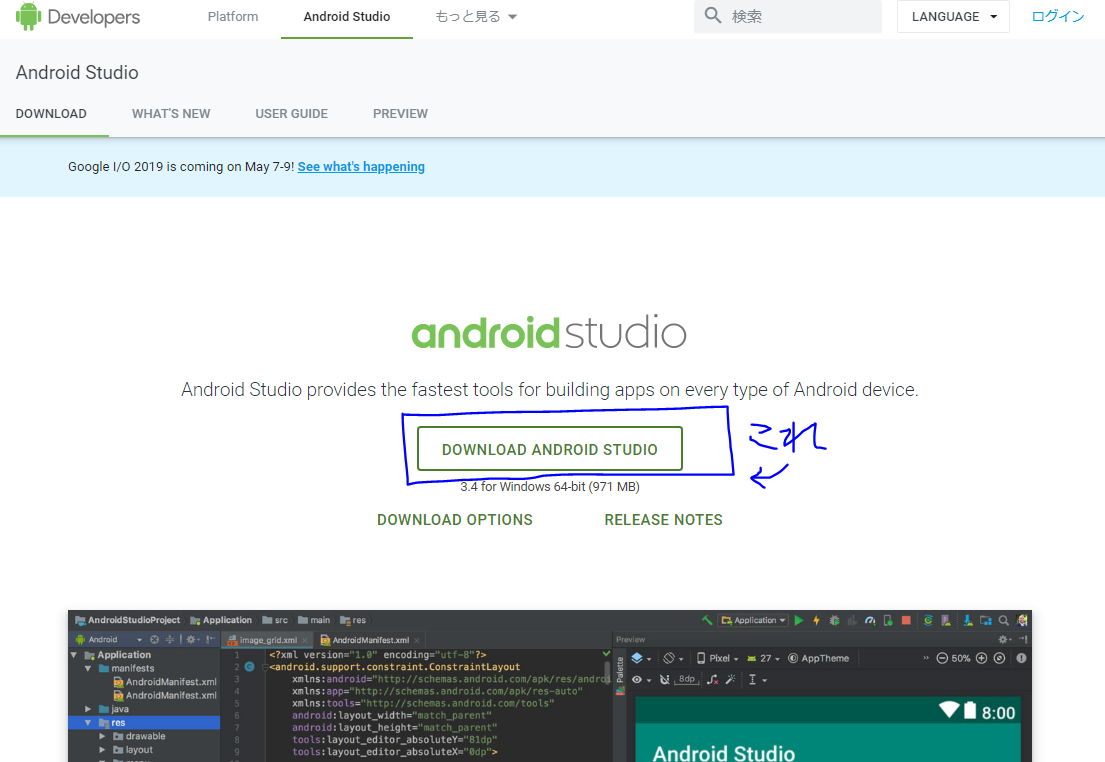Close the image_grid.xml editor tab

(305, 640)
